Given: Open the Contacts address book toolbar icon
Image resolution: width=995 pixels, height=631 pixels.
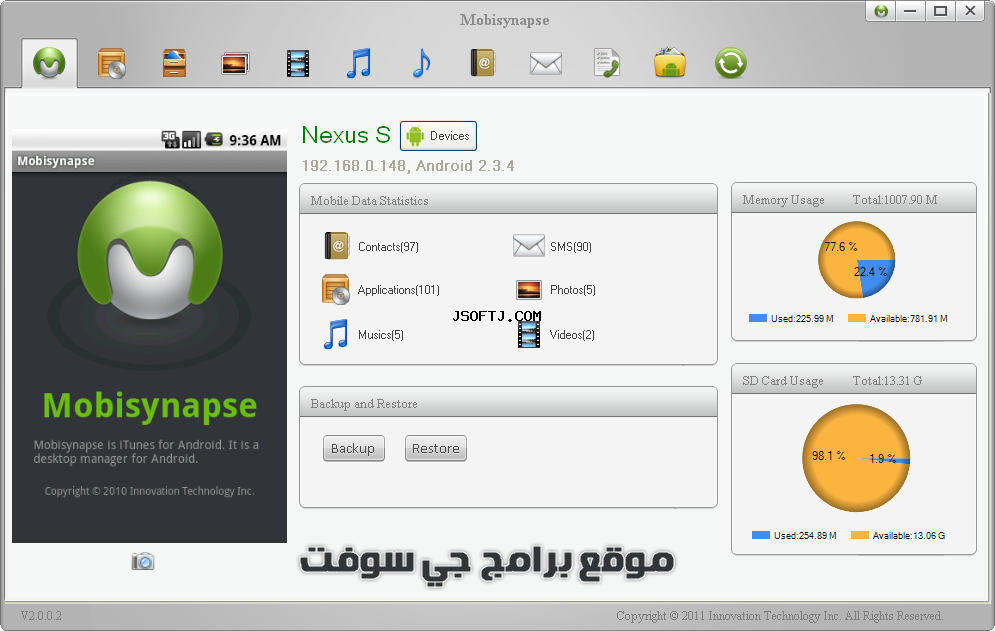Looking at the screenshot, I should (x=483, y=63).
